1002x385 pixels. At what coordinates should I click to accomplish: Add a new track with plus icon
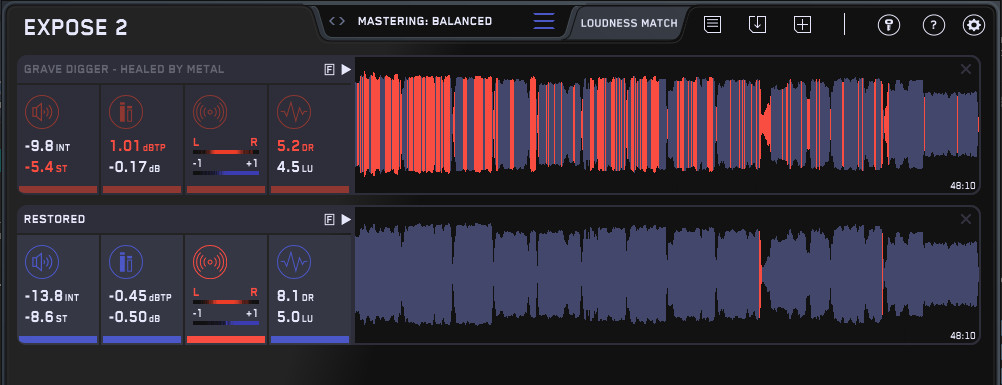pos(803,25)
